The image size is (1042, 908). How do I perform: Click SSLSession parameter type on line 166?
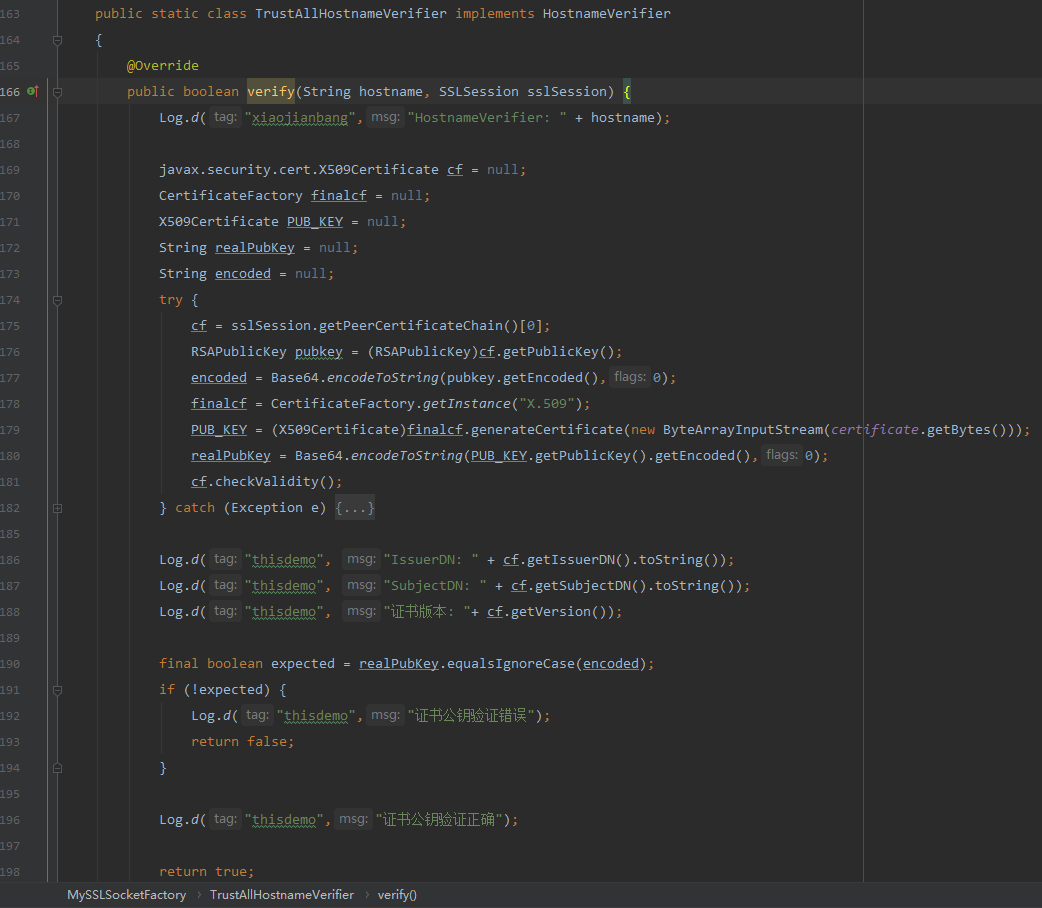point(478,92)
